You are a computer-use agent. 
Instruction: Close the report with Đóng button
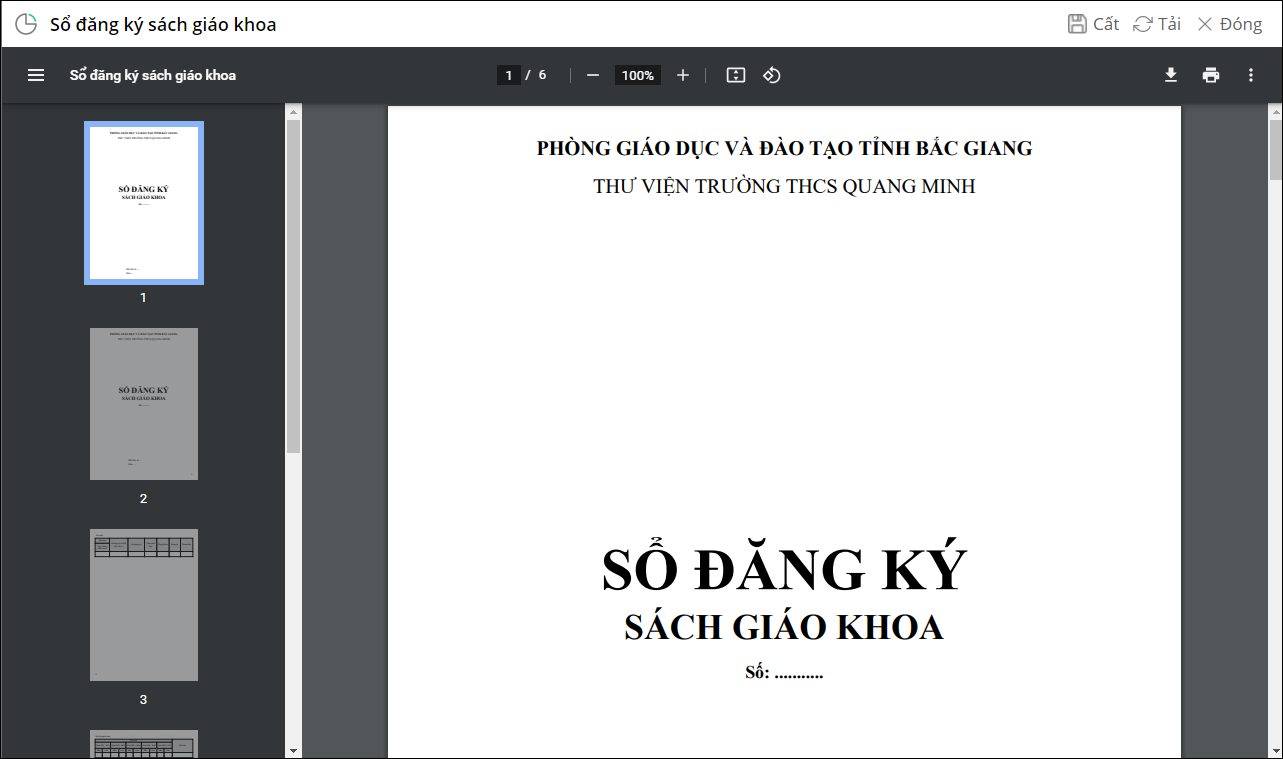coord(1230,24)
